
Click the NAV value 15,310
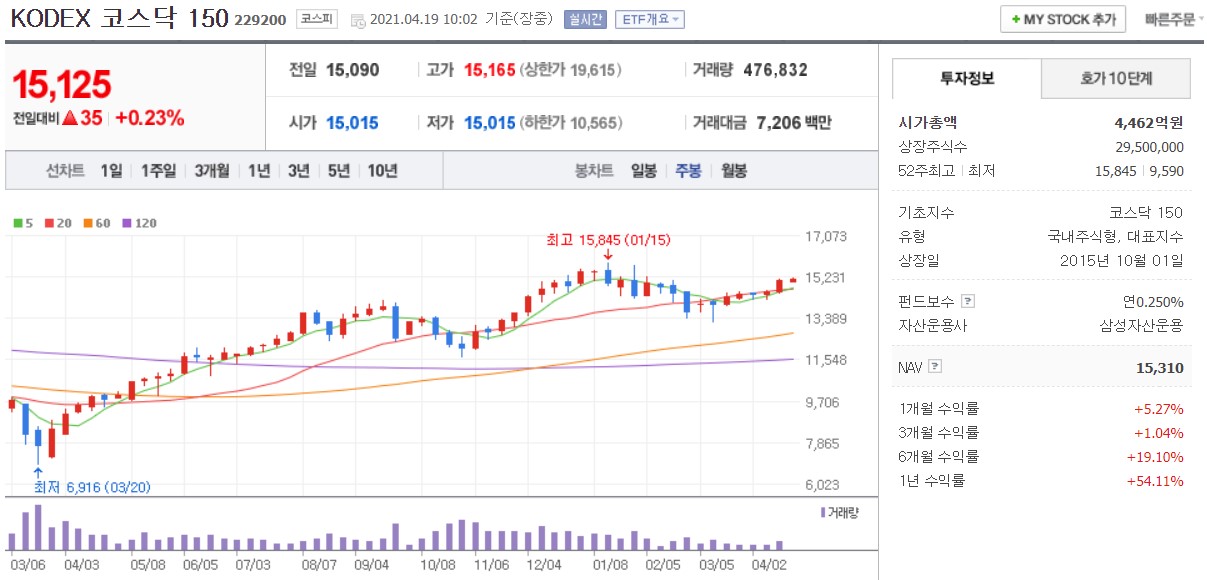pos(1160,368)
